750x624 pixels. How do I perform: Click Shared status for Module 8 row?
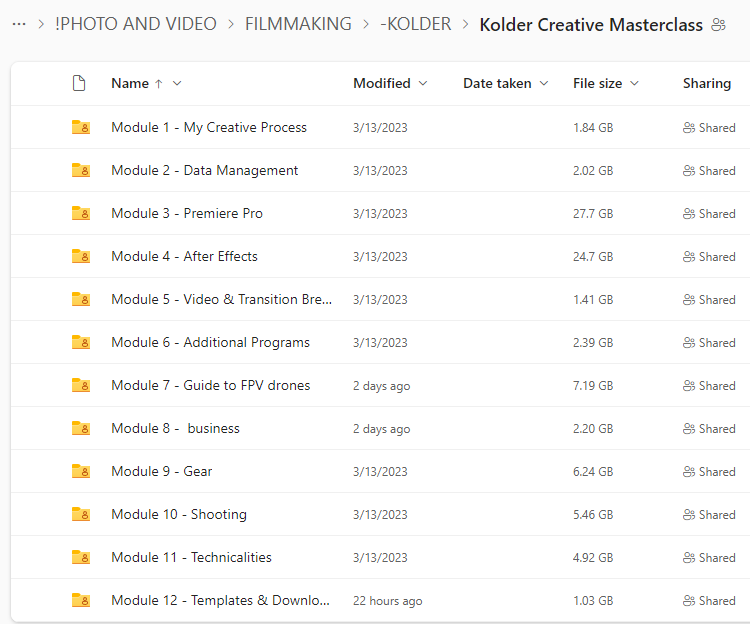[x=709, y=429]
